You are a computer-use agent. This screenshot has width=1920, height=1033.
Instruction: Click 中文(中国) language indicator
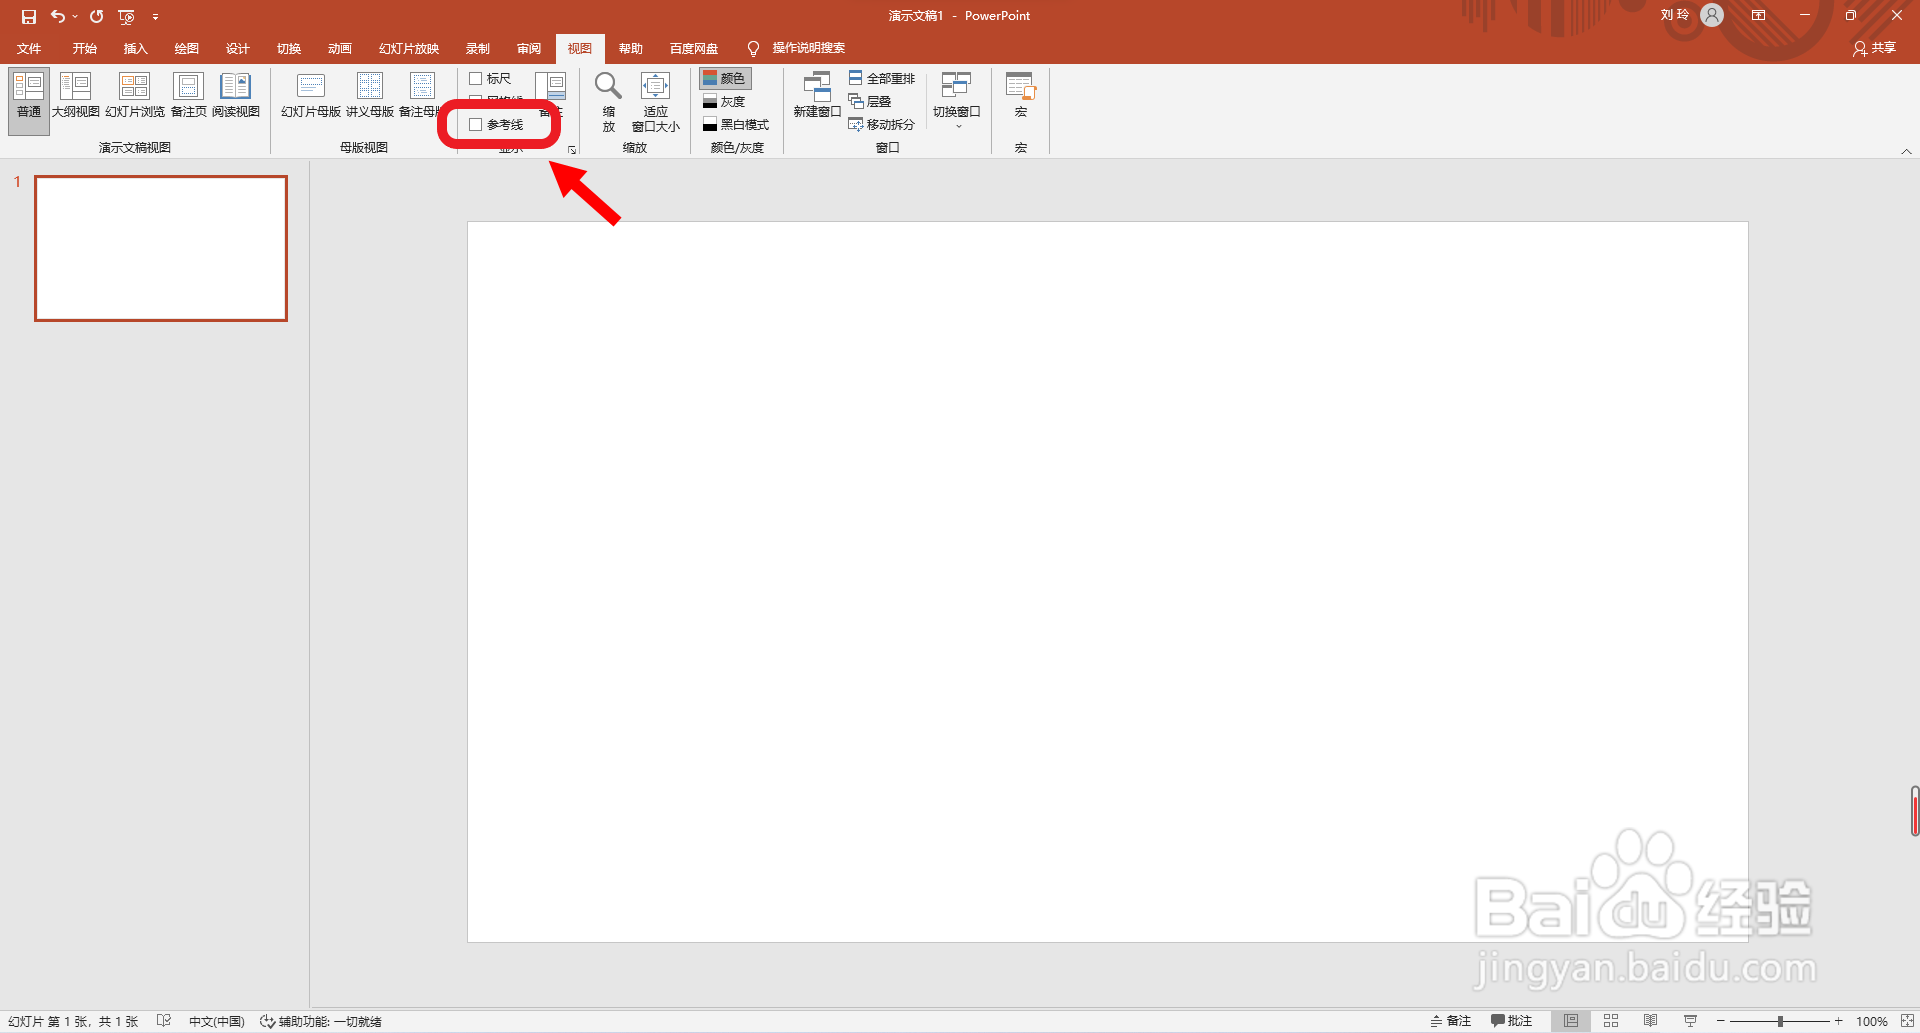point(217,1021)
